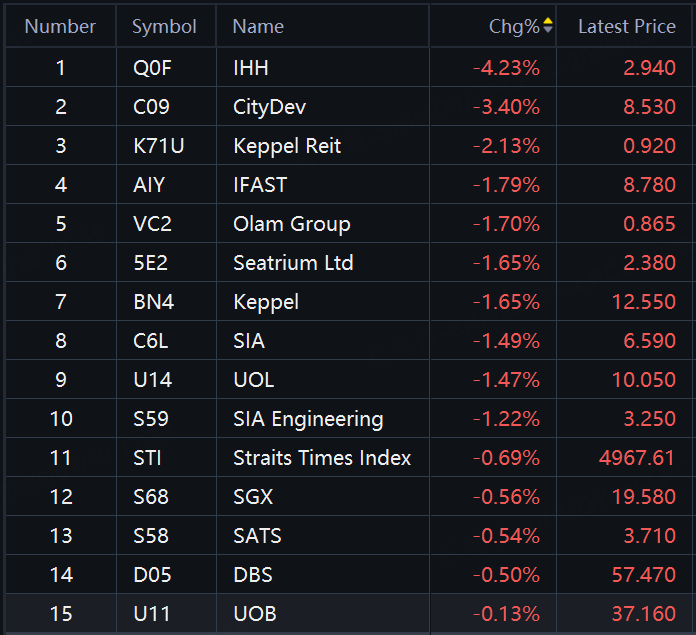Select the CityDev row name
696x635 pixels.
coord(269,107)
